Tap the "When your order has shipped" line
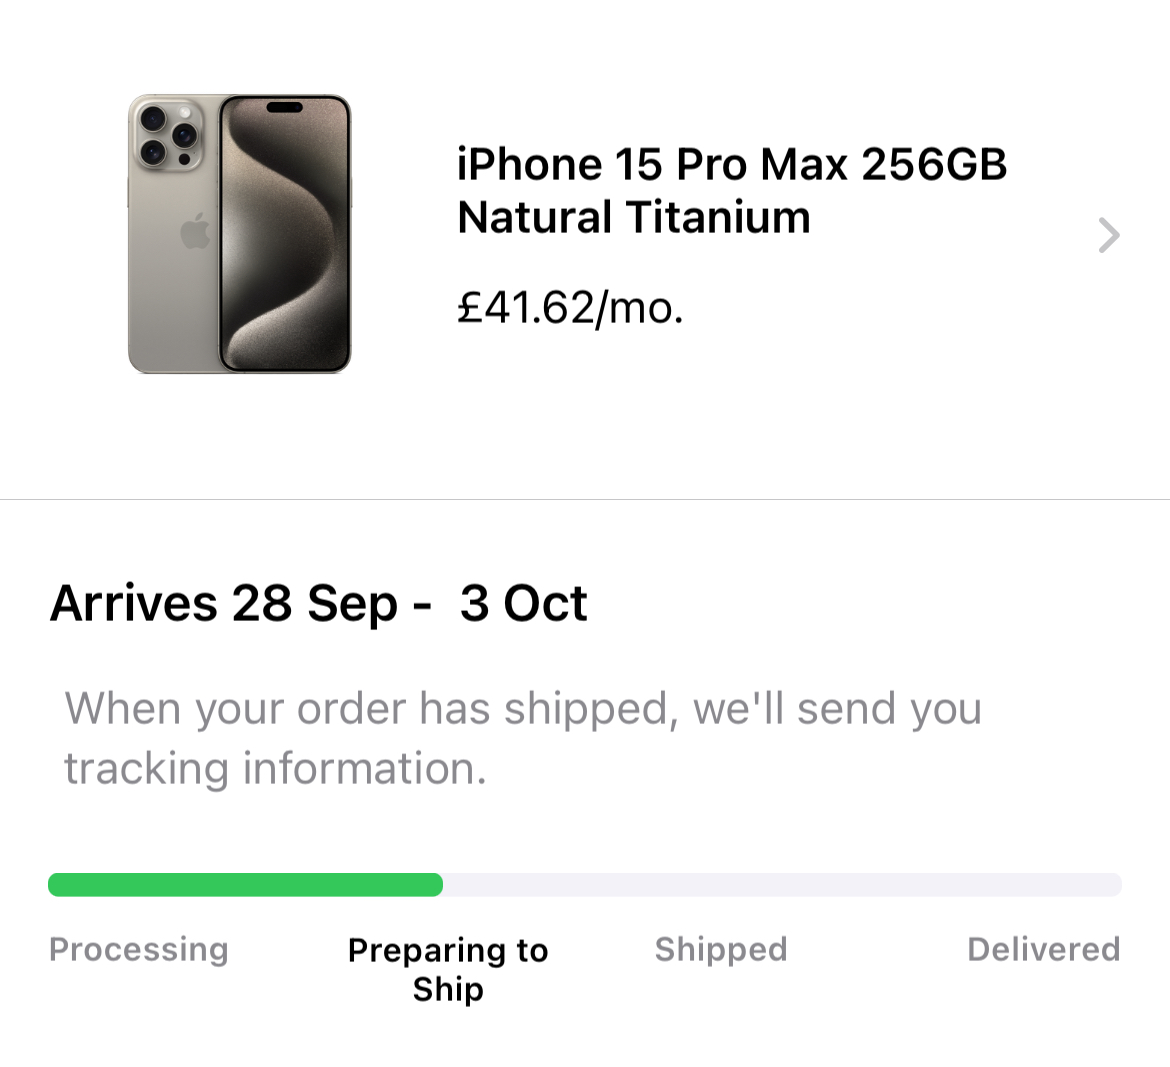1170x1067 pixels. tap(523, 709)
